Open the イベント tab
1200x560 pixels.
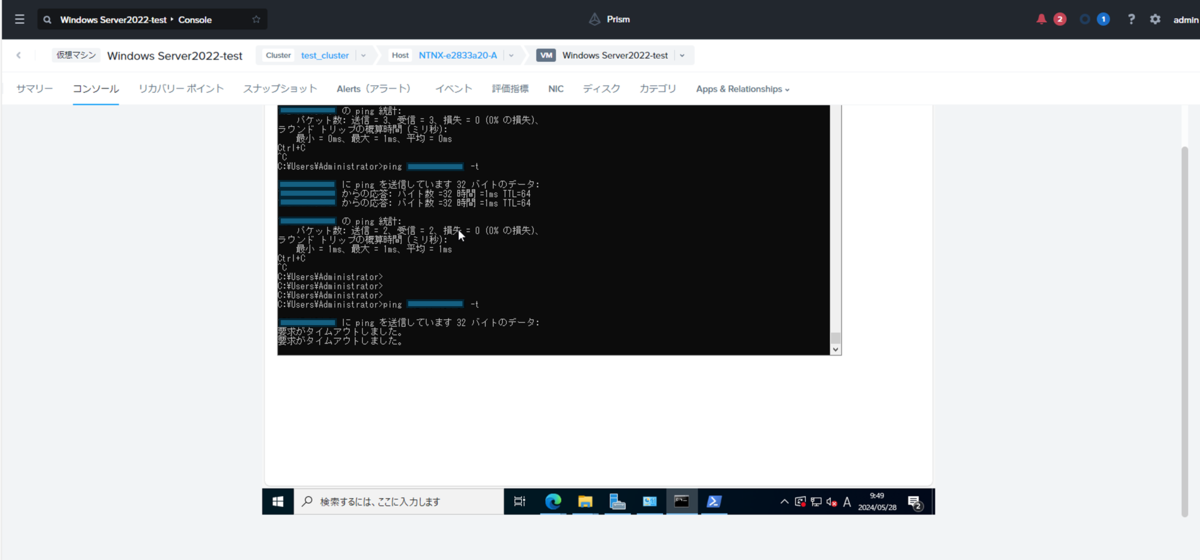coord(454,89)
